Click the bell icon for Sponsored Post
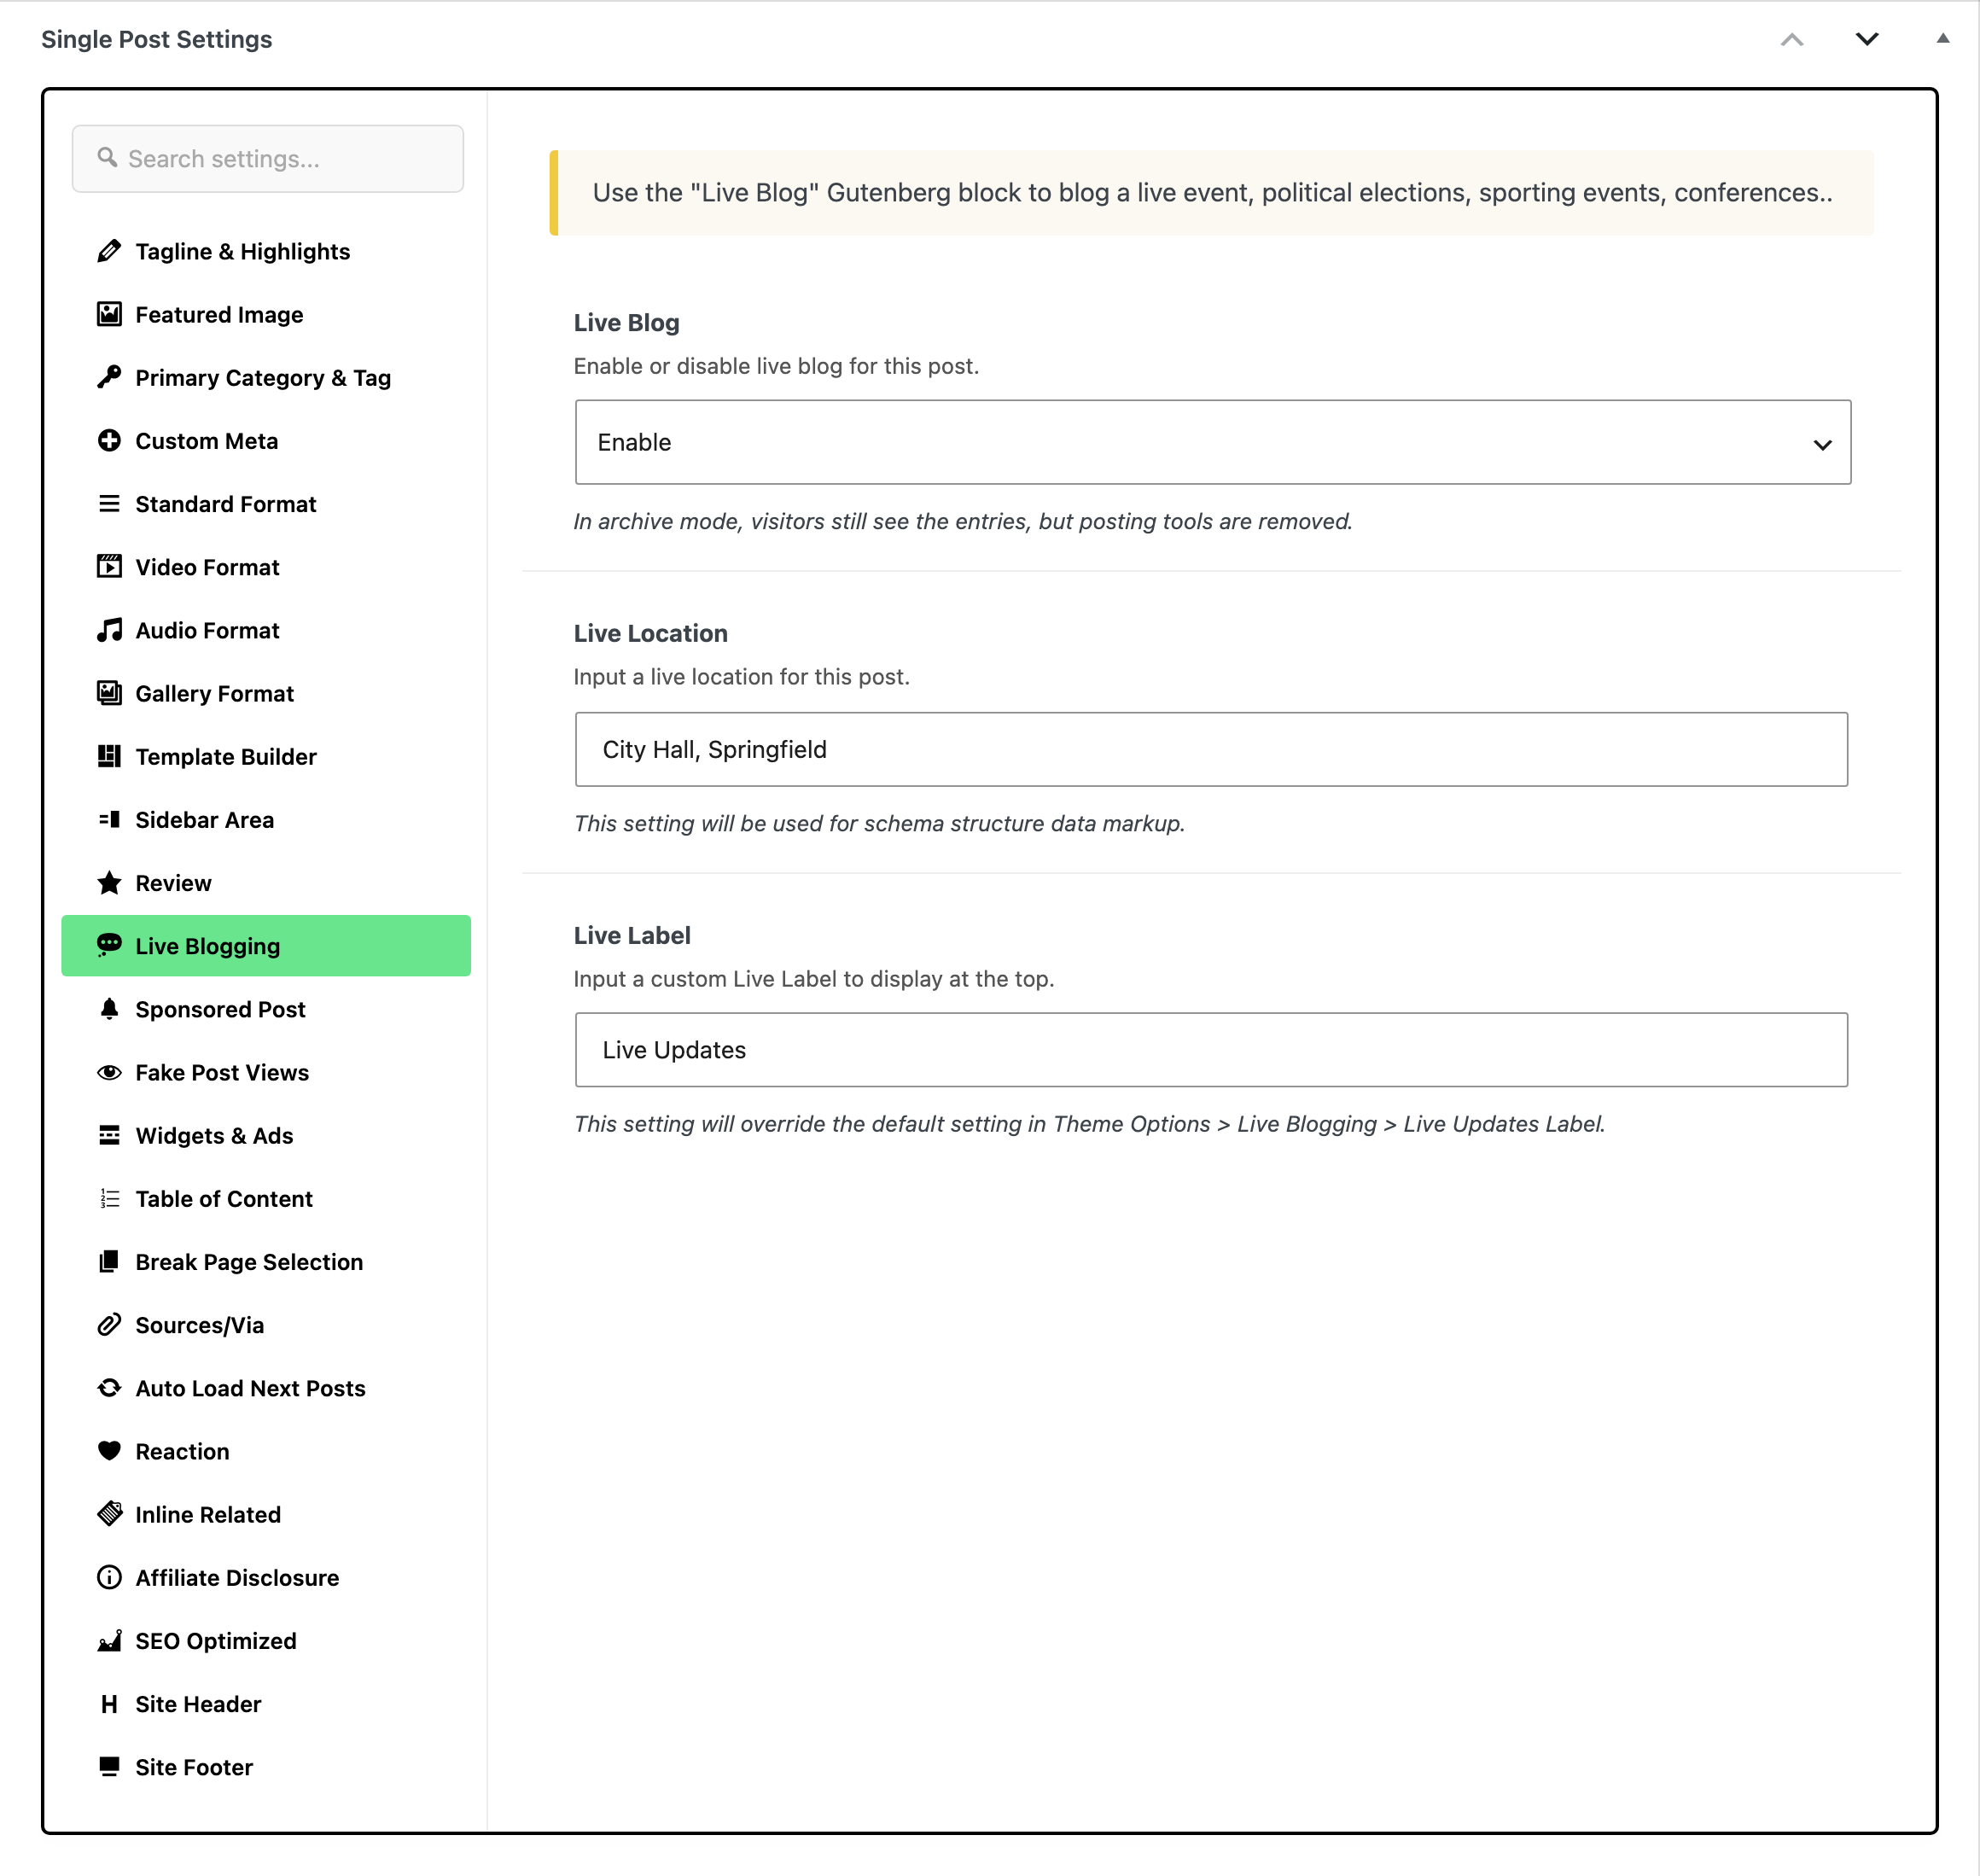This screenshot has height=1876, width=1980. point(109,1008)
